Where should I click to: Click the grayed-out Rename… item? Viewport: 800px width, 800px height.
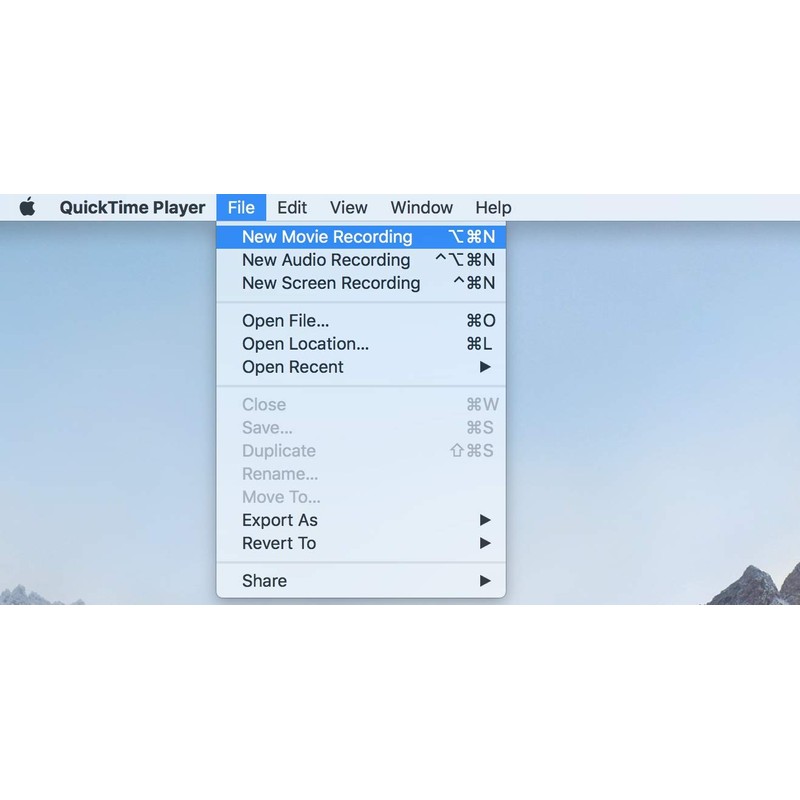pos(361,474)
